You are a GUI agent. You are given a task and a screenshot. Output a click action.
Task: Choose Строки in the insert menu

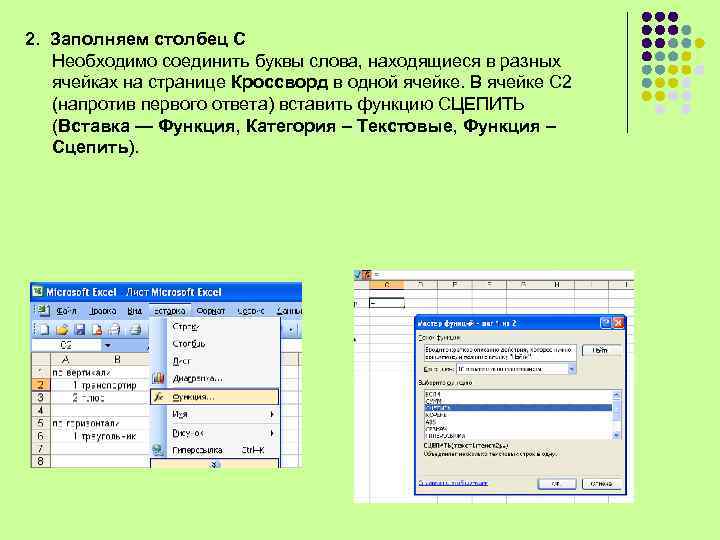(214, 326)
